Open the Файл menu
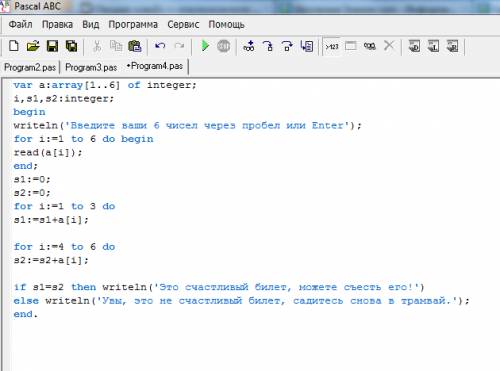This screenshot has width=500, height=371. pos(21,24)
